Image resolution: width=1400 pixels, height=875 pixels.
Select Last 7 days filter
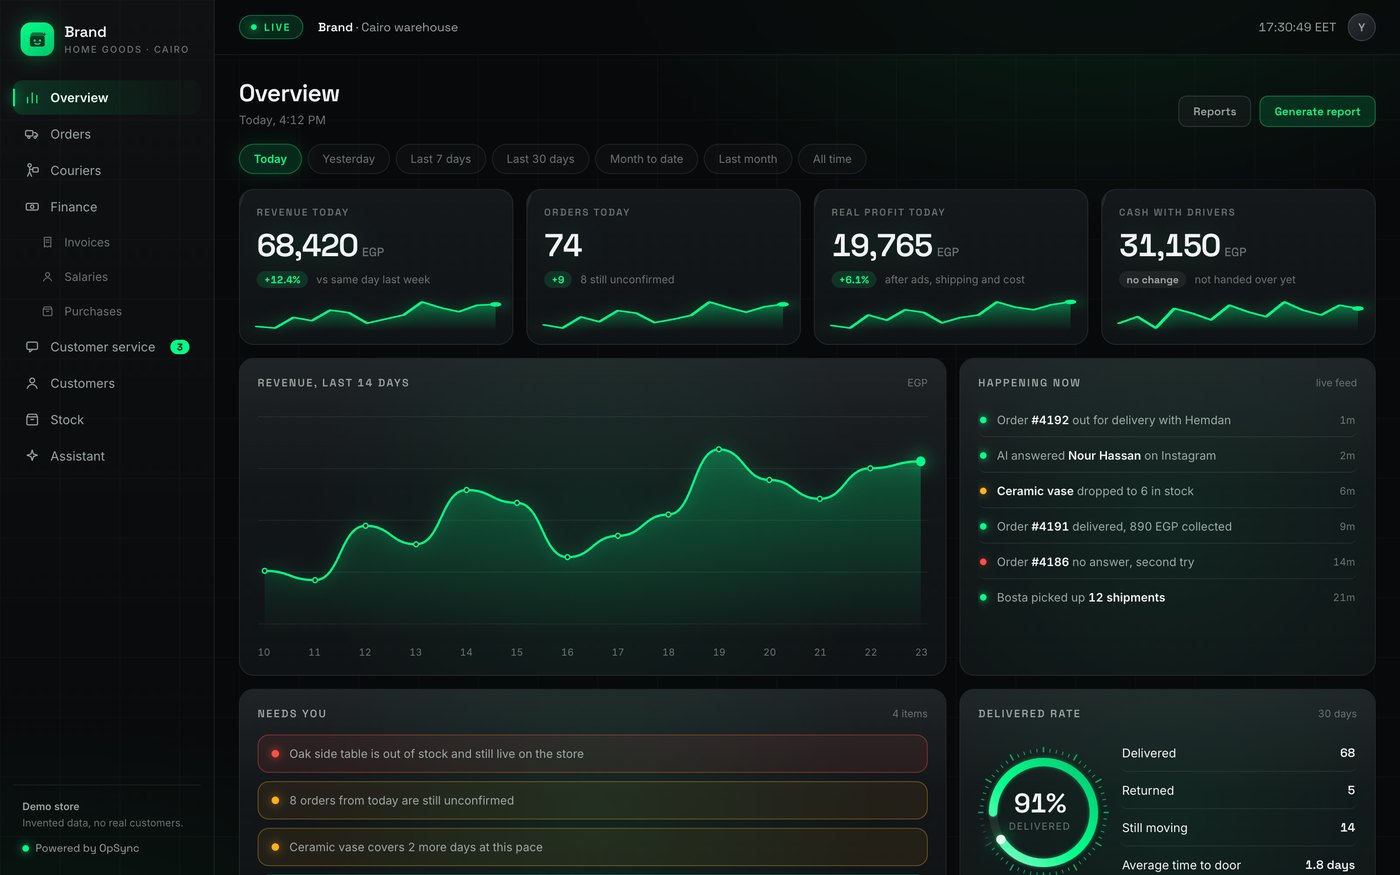[x=440, y=159]
